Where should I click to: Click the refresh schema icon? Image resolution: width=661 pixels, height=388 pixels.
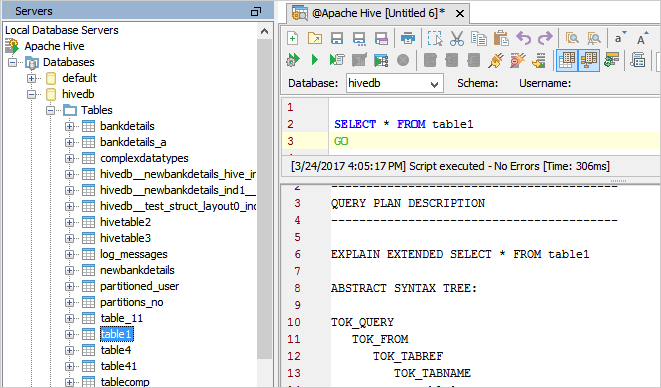(611, 60)
